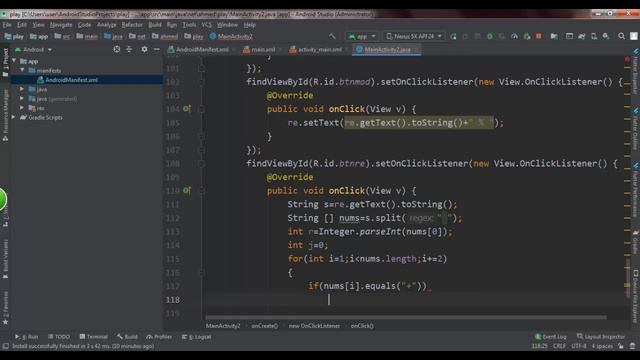This screenshot has width=640, height=360.
Task: Open the Edit menu
Action: coord(22,25)
